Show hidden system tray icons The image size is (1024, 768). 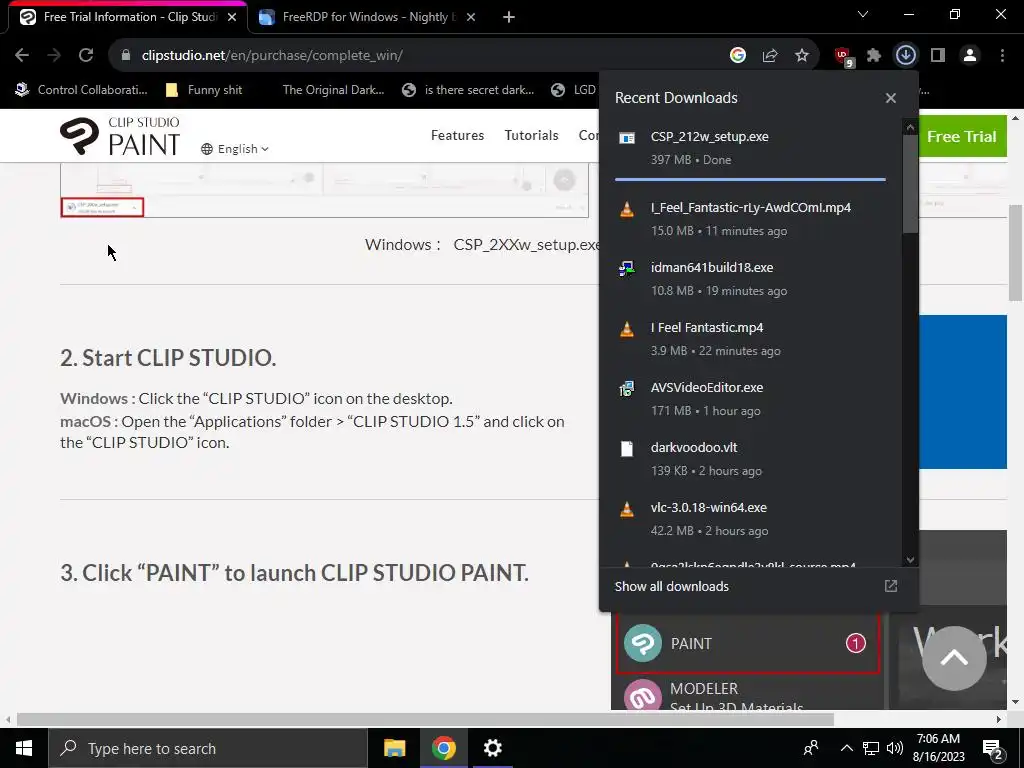(x=846, y=748)
